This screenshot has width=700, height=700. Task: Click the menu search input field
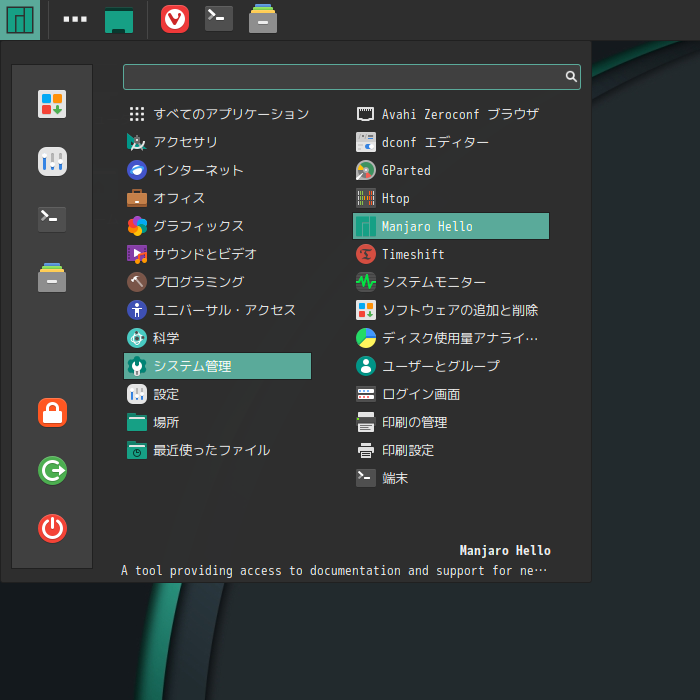coord(342,76)
